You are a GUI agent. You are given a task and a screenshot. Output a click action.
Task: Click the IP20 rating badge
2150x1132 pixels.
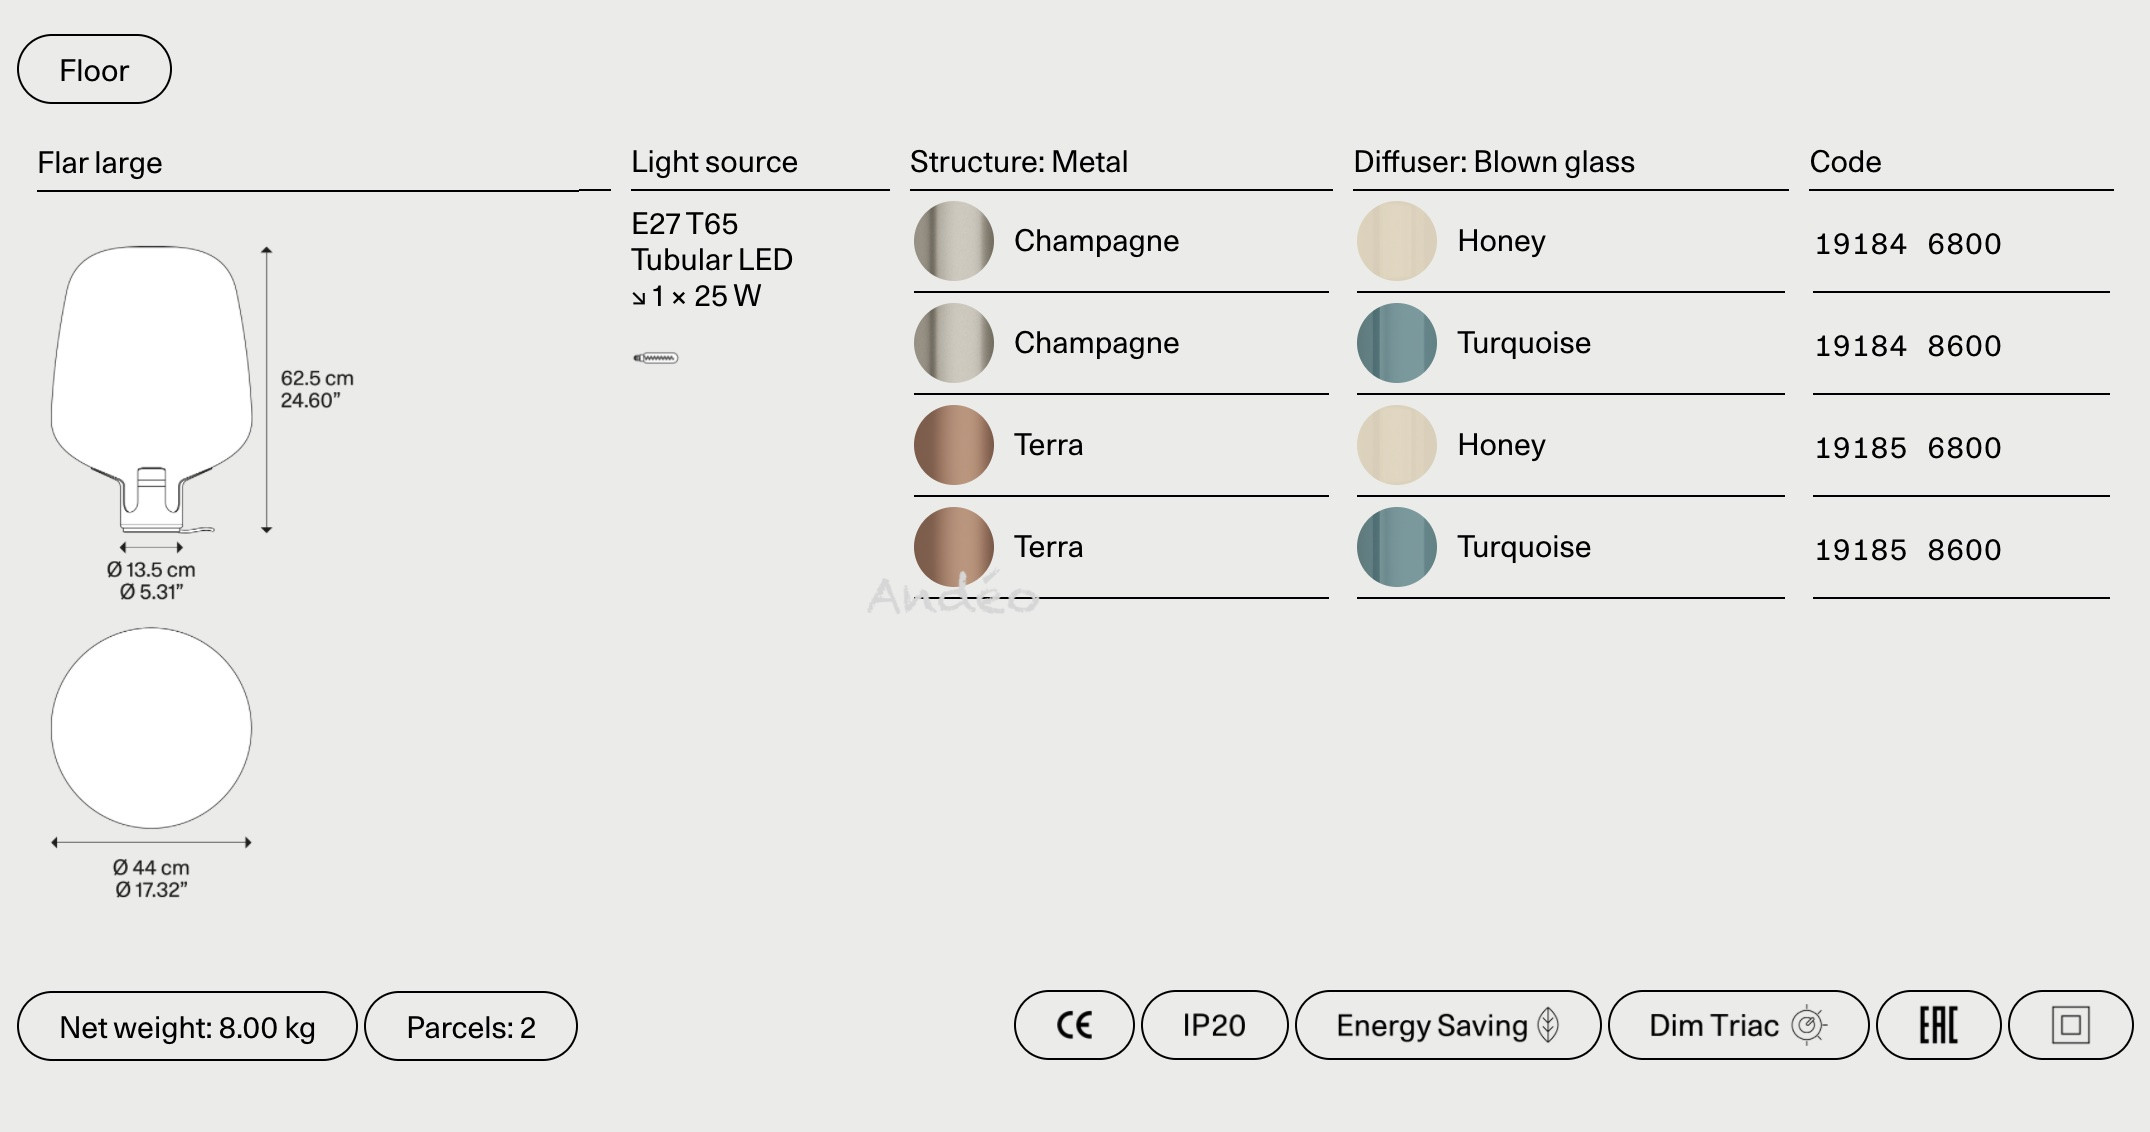coord(1214,1025)
